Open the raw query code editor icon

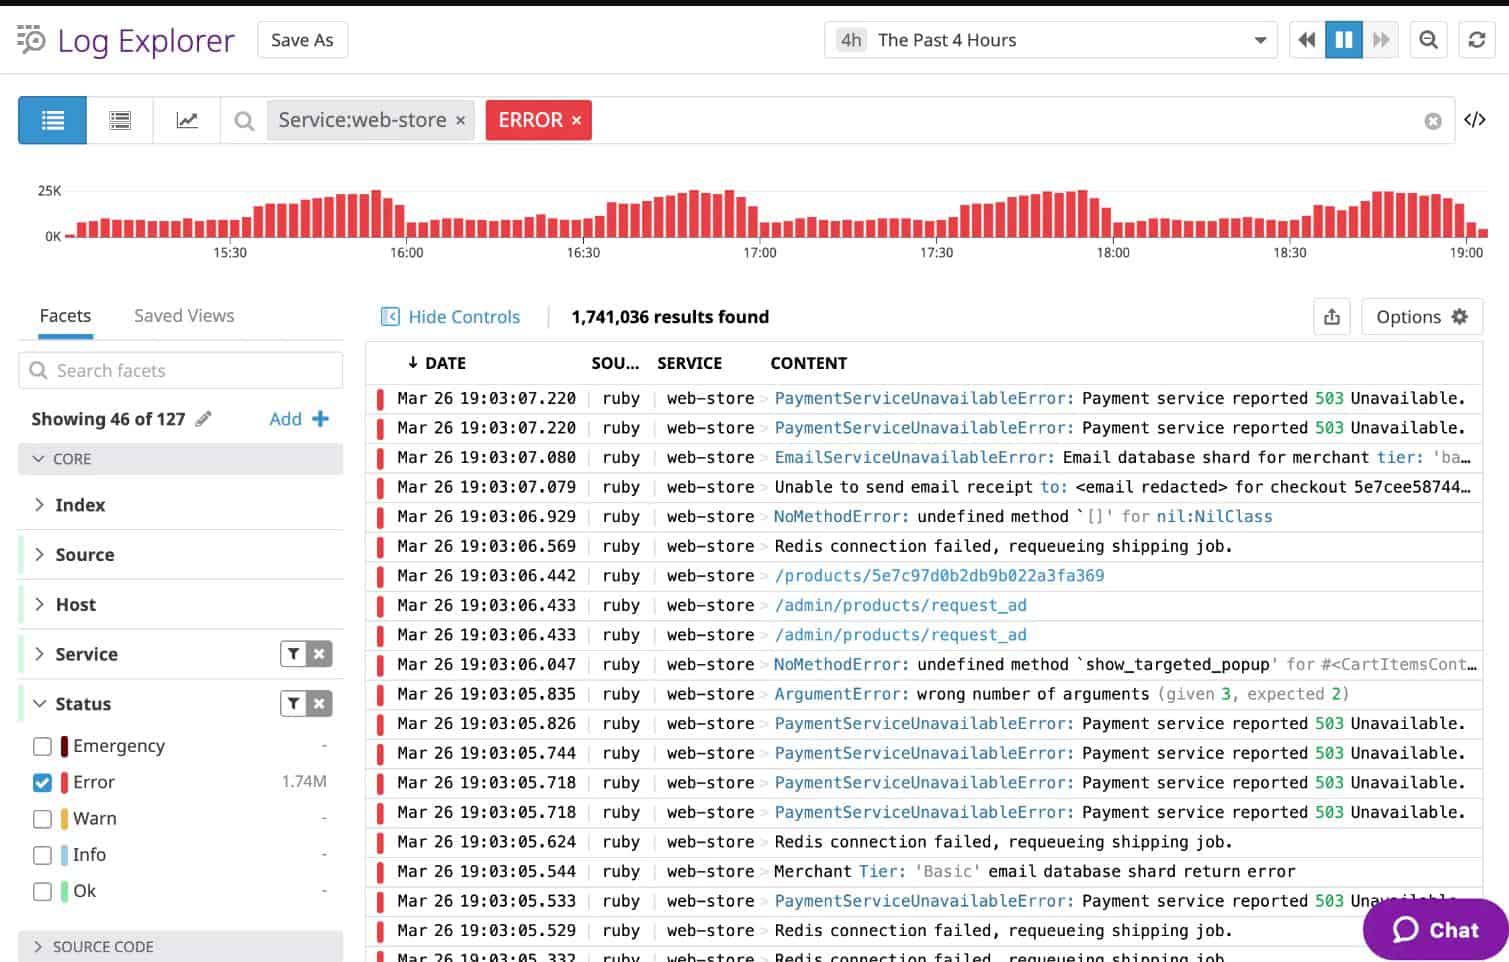coord(1475,120)
